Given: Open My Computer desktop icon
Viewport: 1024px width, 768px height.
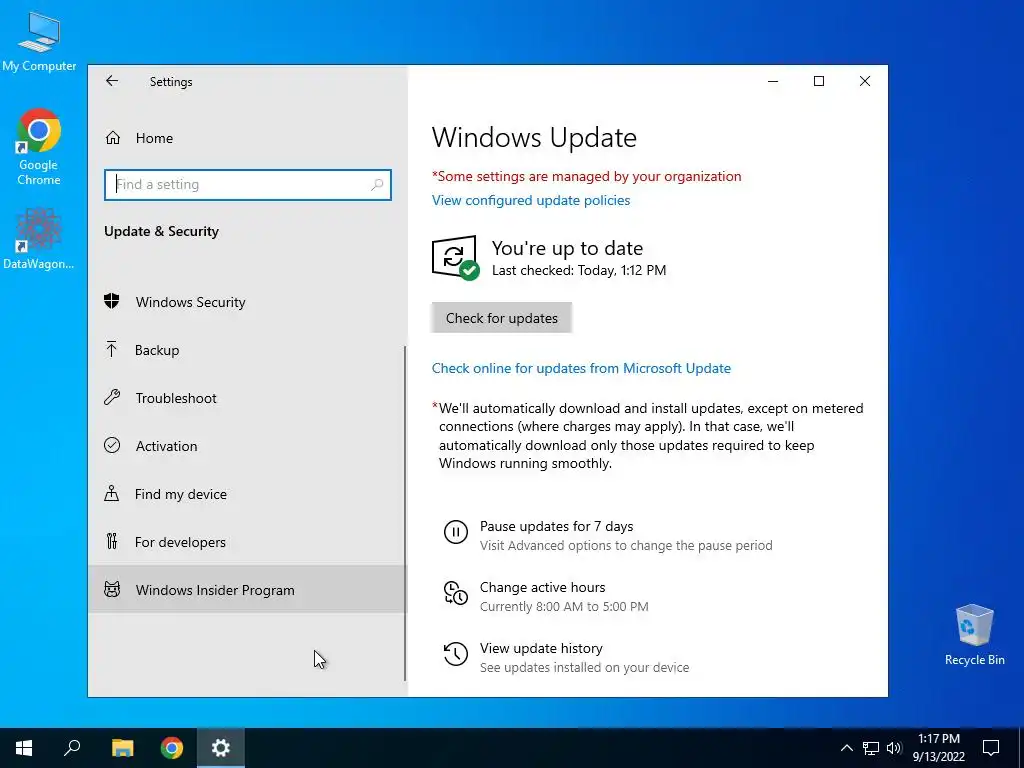Looking at the screenshot, I should tap(39, 40).
